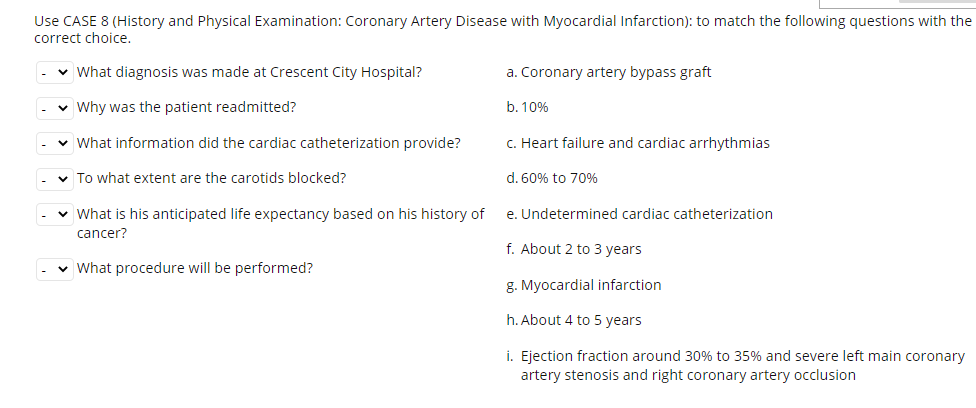The width and height of the screenshot is (976, 408).
Task: Open dropdown for procedure to be performed
Action: 55,269
